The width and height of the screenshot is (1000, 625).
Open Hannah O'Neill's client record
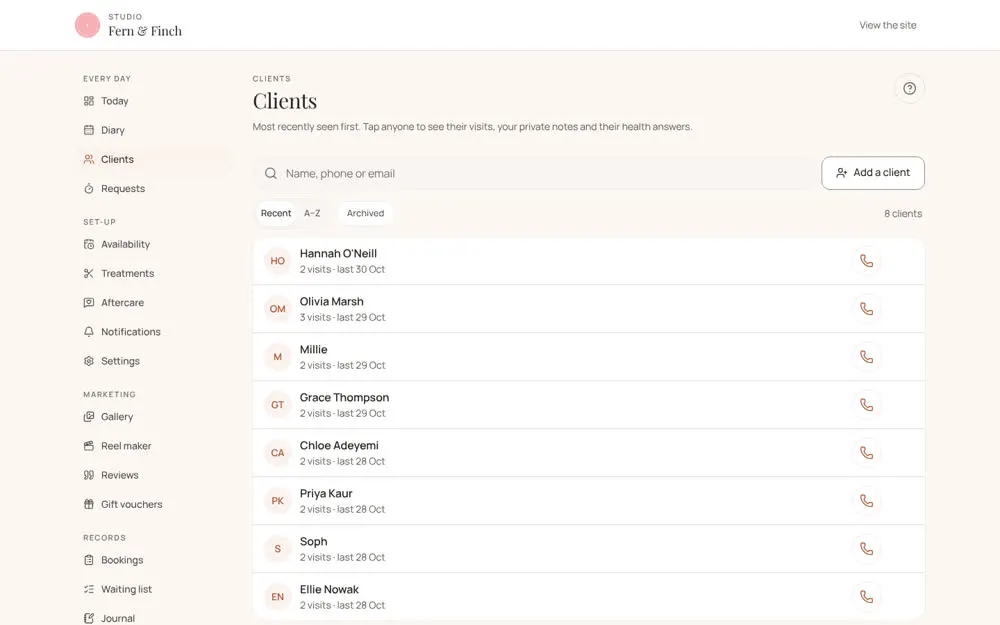pyautogui.click(x=588, y=261)
